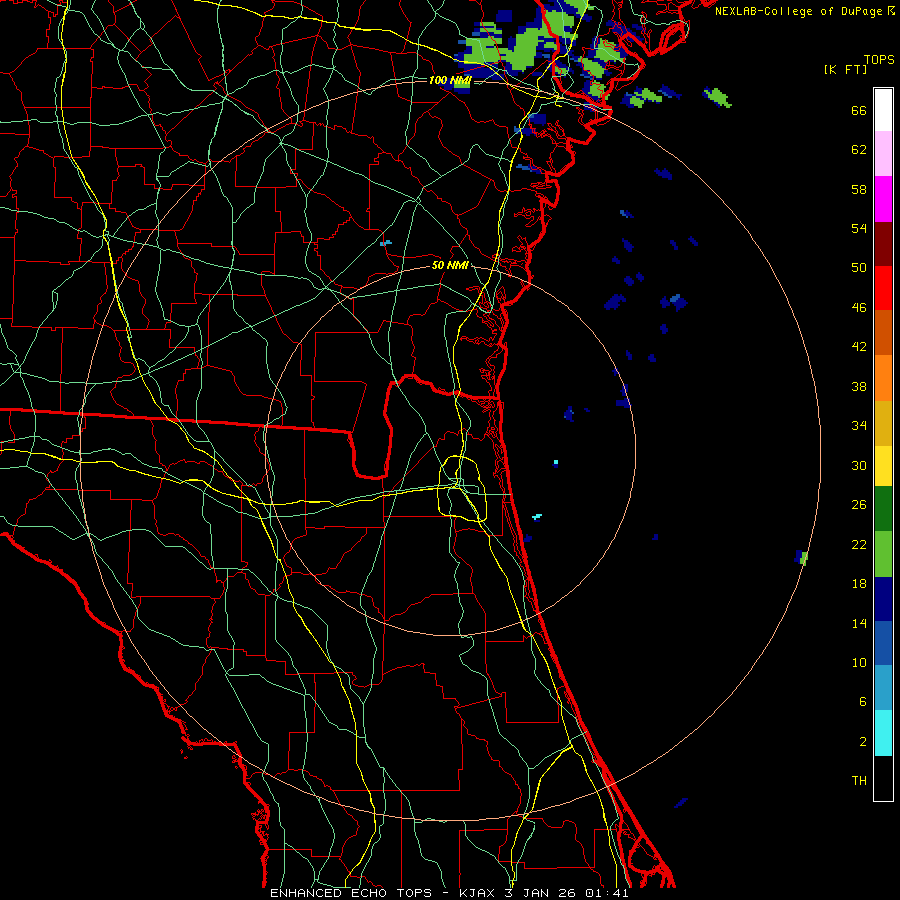
Task: Click the legend value 10
Action: click(x=859, y=663)
